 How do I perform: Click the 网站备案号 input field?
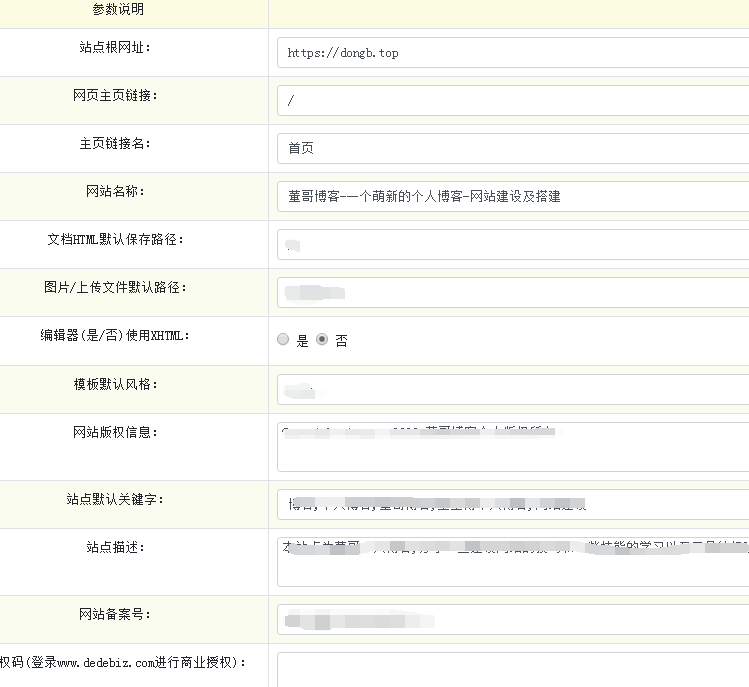(513, 619)
